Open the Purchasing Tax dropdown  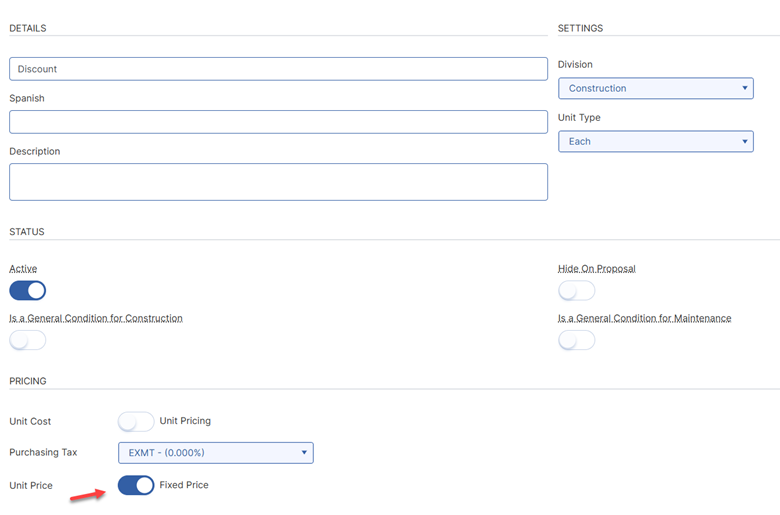[215, 453]
